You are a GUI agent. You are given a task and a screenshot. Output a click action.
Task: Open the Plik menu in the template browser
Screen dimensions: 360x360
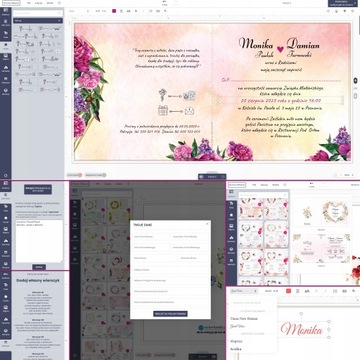254,185
